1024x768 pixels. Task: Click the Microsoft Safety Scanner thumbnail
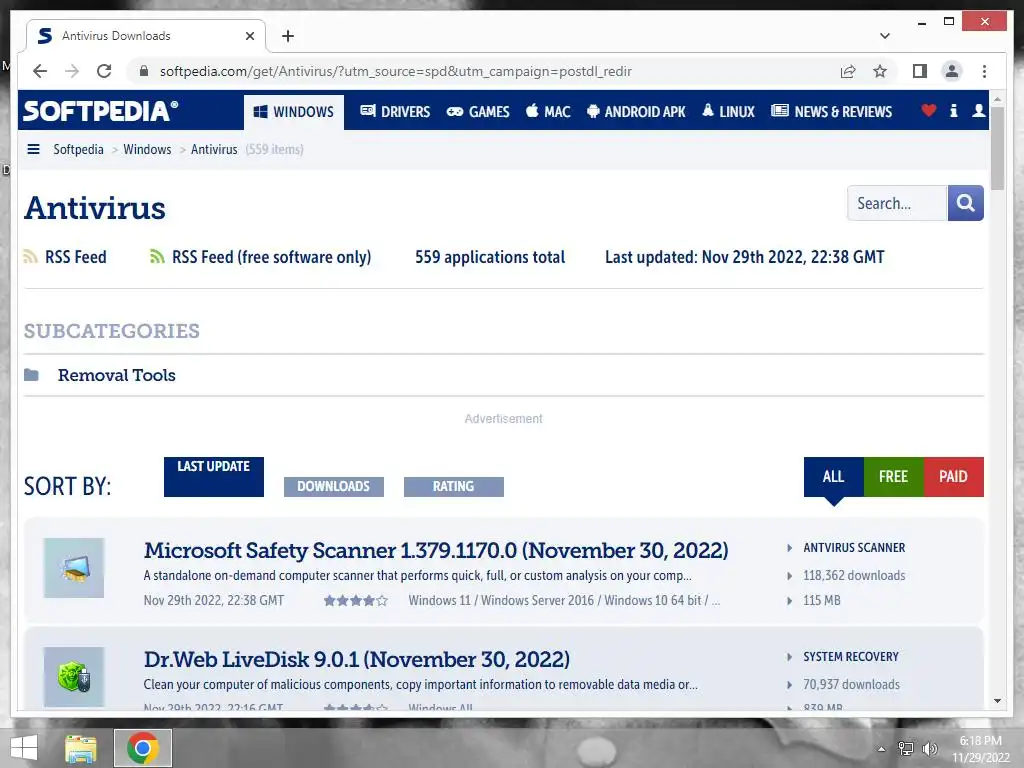74,568
